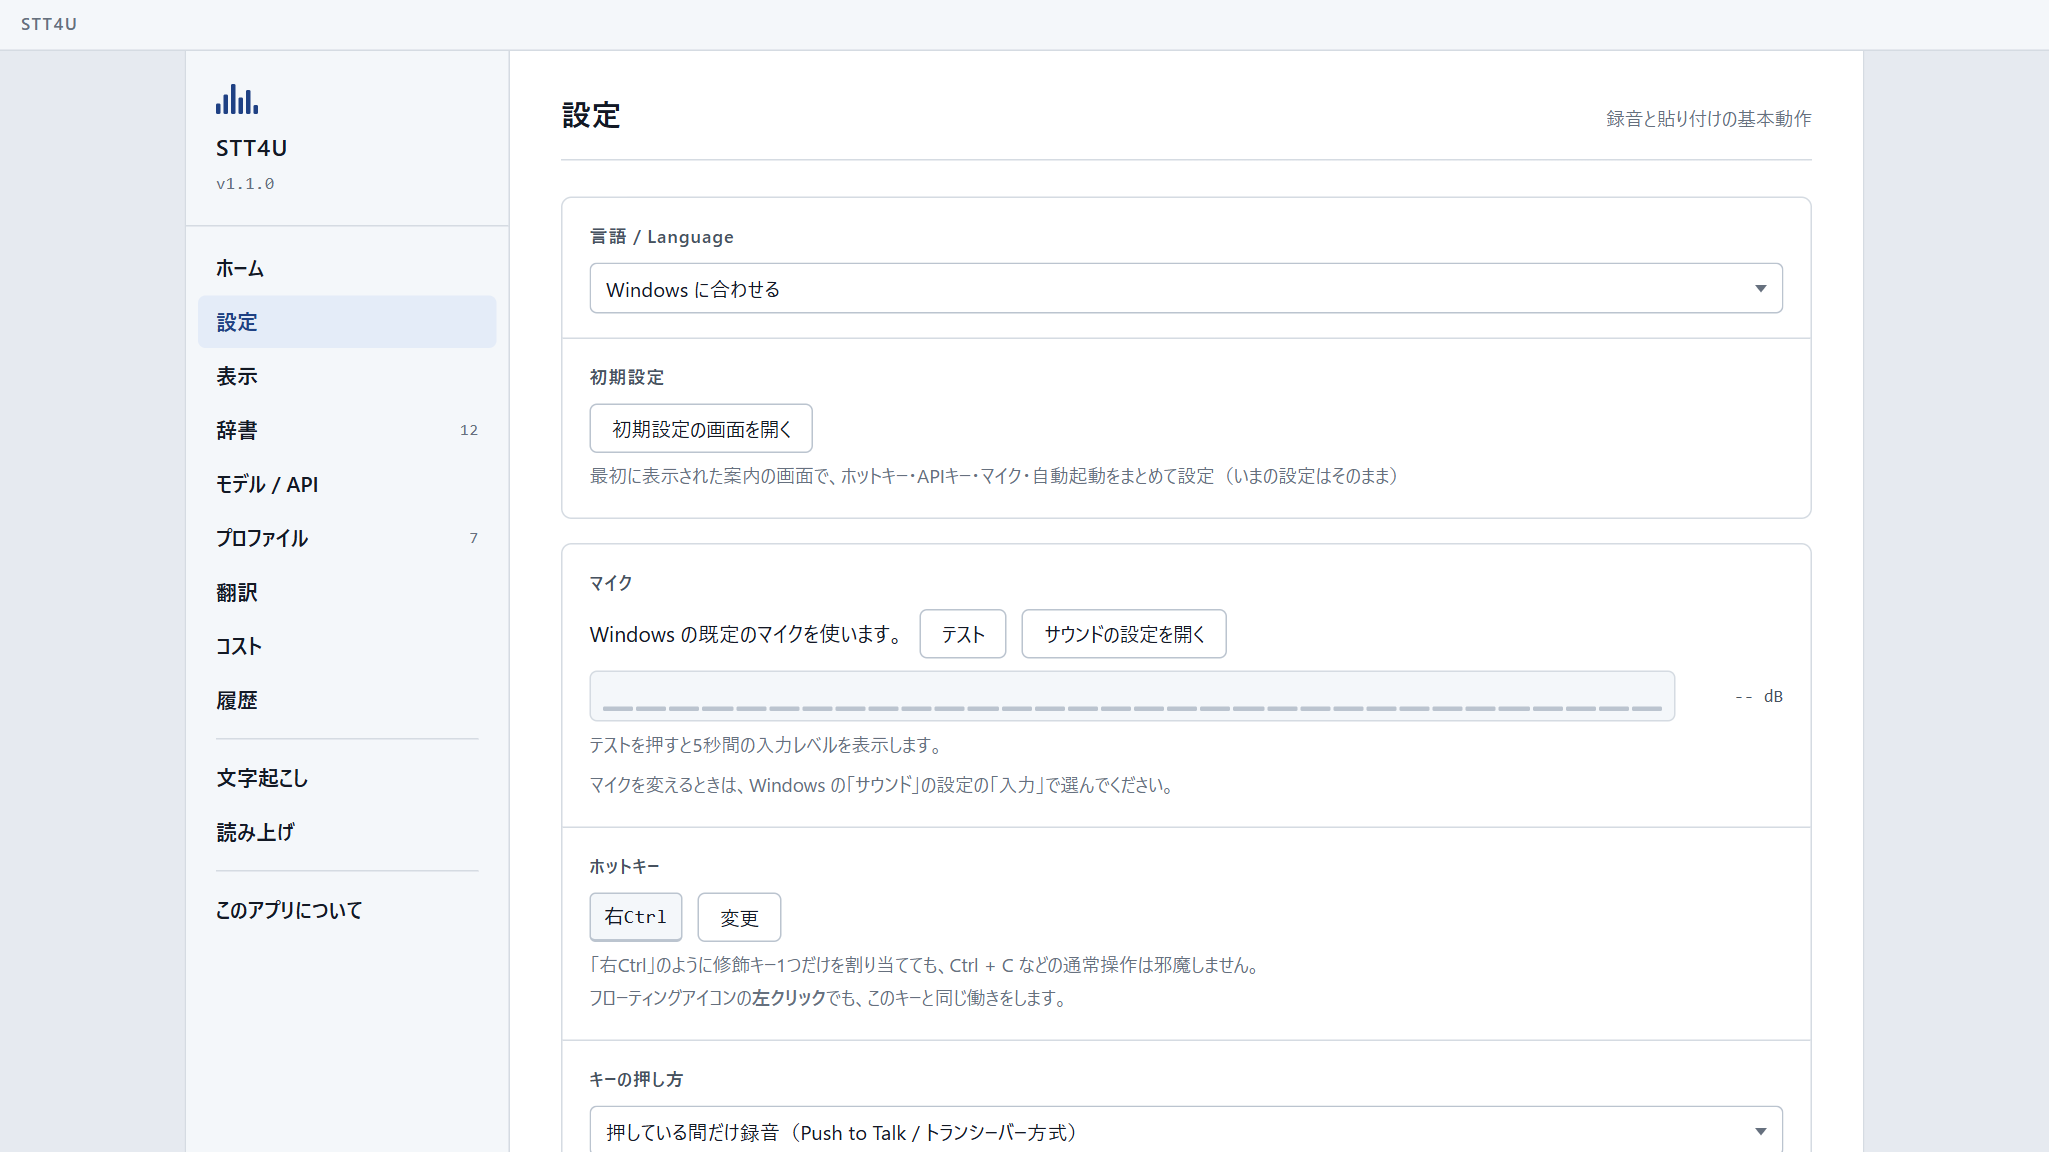Viewport: 2049px width, 1152px height.
Task: Click the microphone input level meter
Action: pyautogui.click(x=1132, y=696)
